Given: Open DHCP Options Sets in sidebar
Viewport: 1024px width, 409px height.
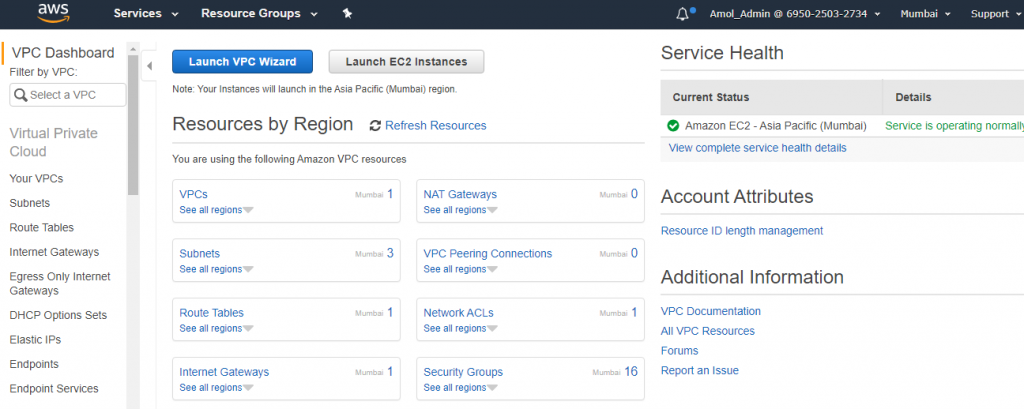Looking at the screenshot, I should (x=58, y=315).
